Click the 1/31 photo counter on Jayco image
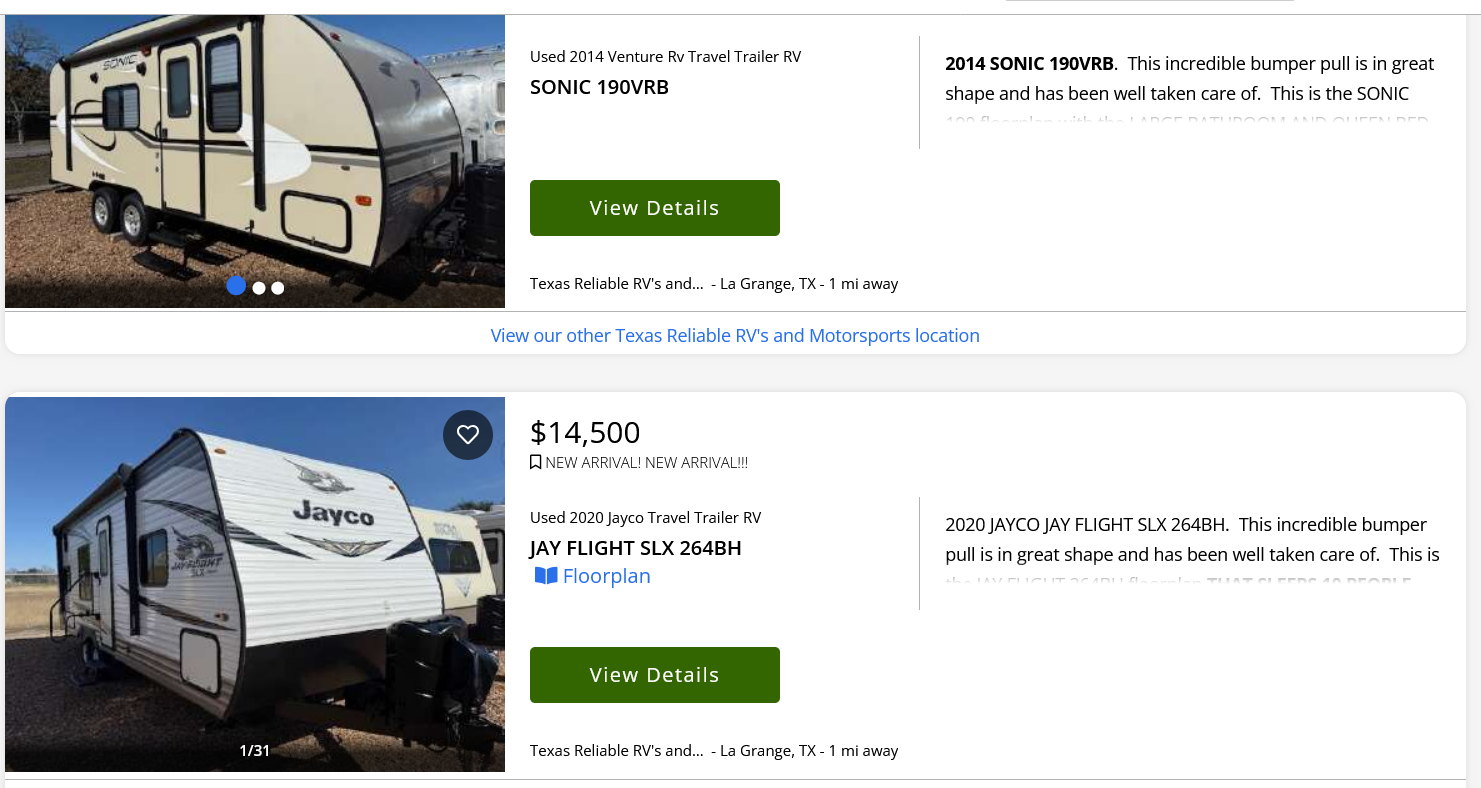Viewport: 1481px width, 788px height. [254, 750]
